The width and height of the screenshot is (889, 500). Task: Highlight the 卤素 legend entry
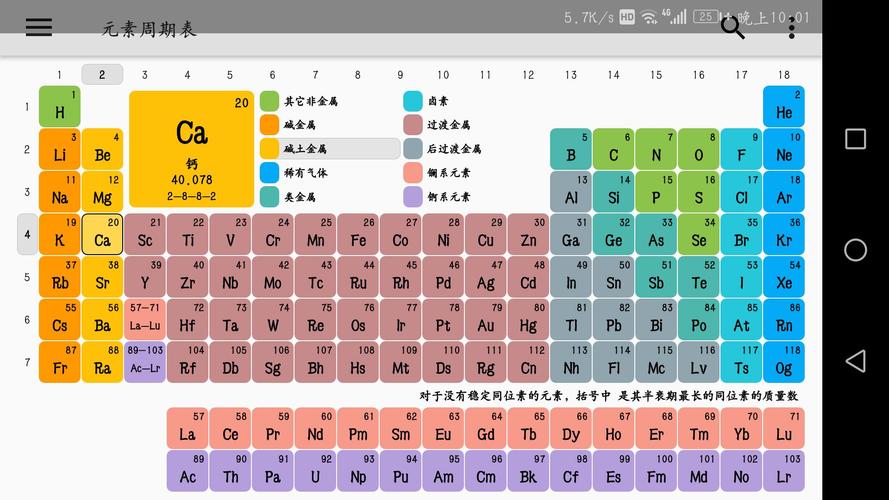426,101
